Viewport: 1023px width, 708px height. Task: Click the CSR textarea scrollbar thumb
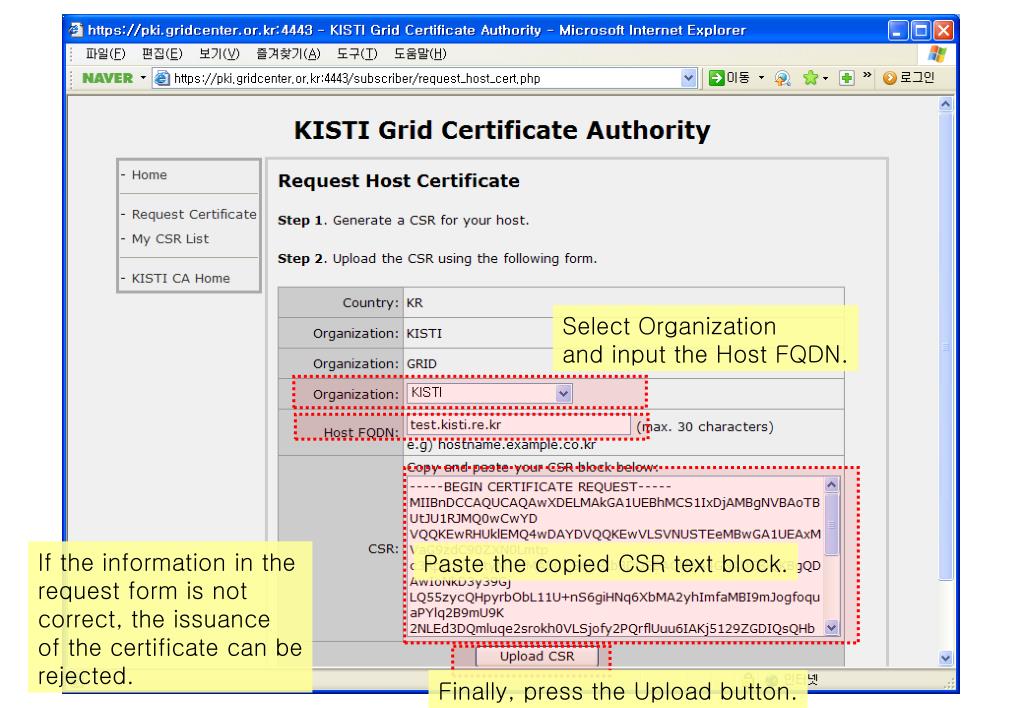[x=831, y=524]
